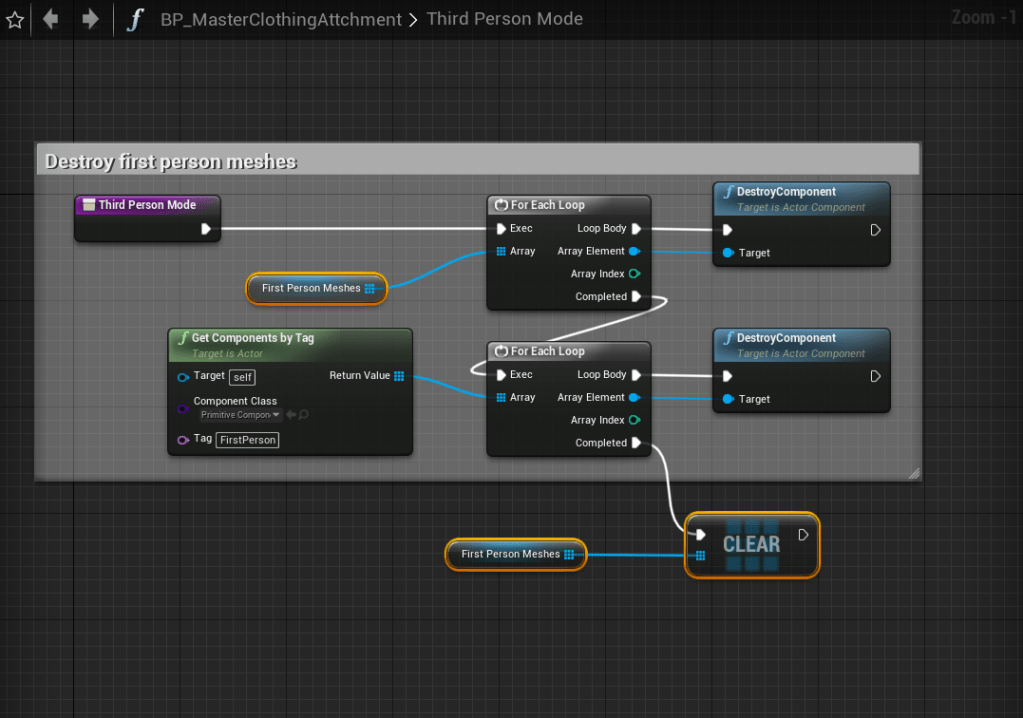1023x718 pixels.
Task: Select the CLEAR array node
Action: [x=752, y=545]
